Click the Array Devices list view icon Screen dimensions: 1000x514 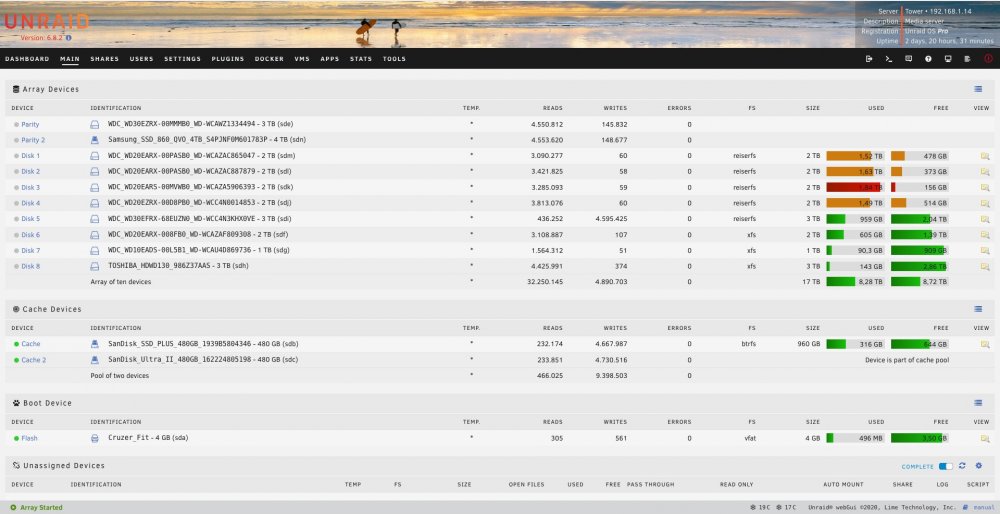click(x=978, y=89)
